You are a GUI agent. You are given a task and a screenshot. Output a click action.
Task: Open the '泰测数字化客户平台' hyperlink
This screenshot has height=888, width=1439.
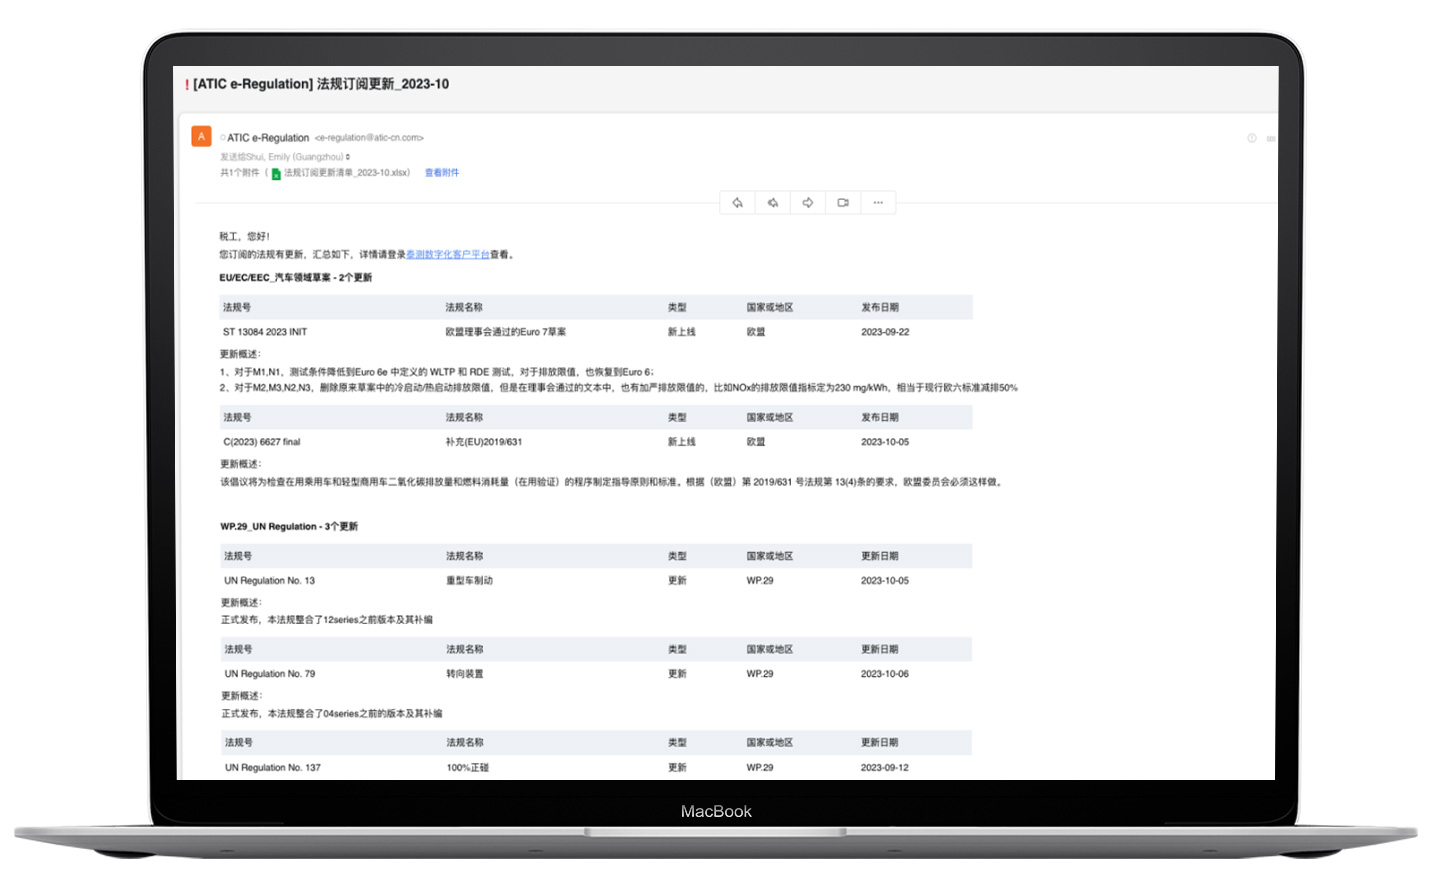click(x=447, y=255)
